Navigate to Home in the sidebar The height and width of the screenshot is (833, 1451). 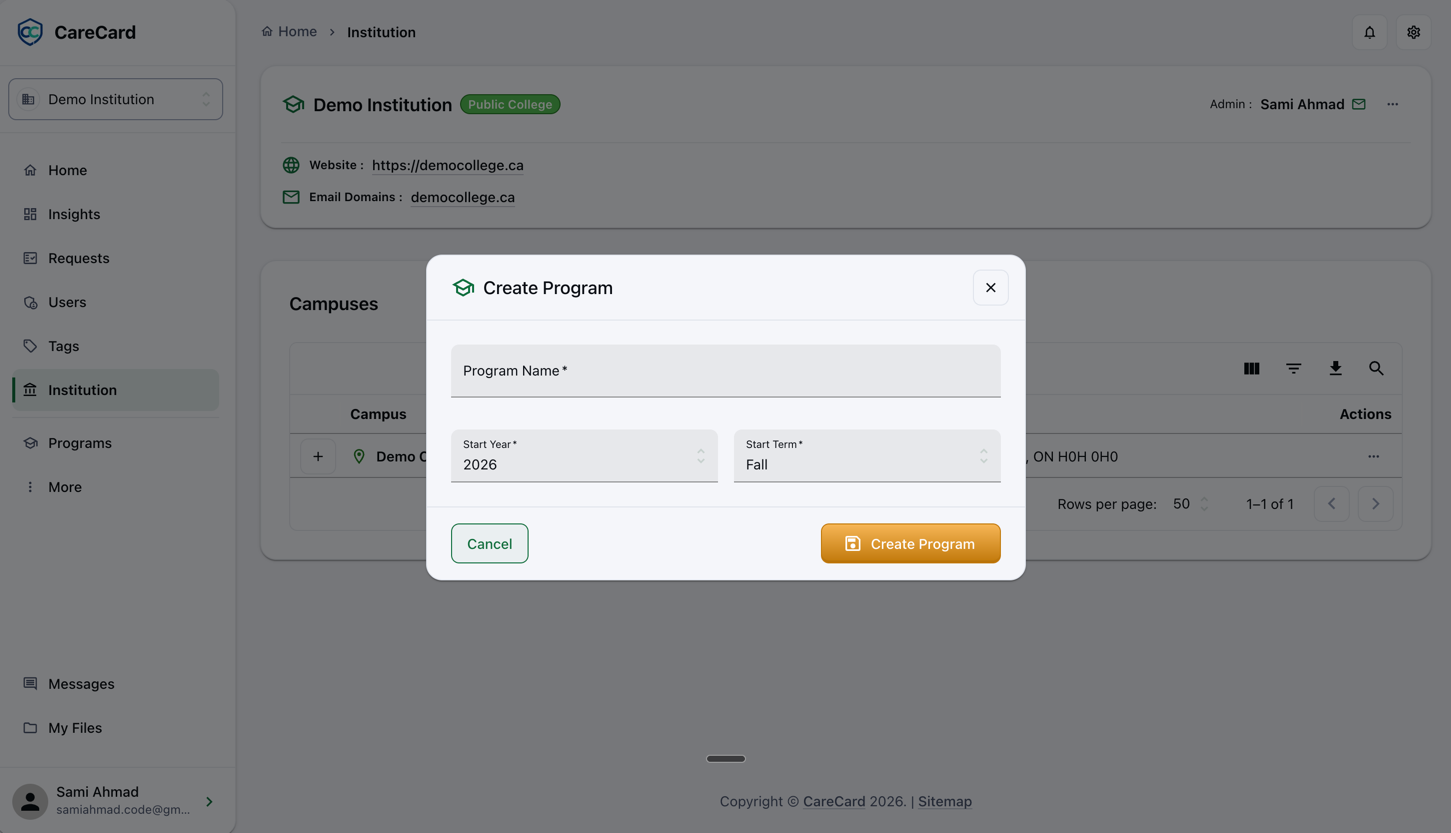tap(116, 170)
